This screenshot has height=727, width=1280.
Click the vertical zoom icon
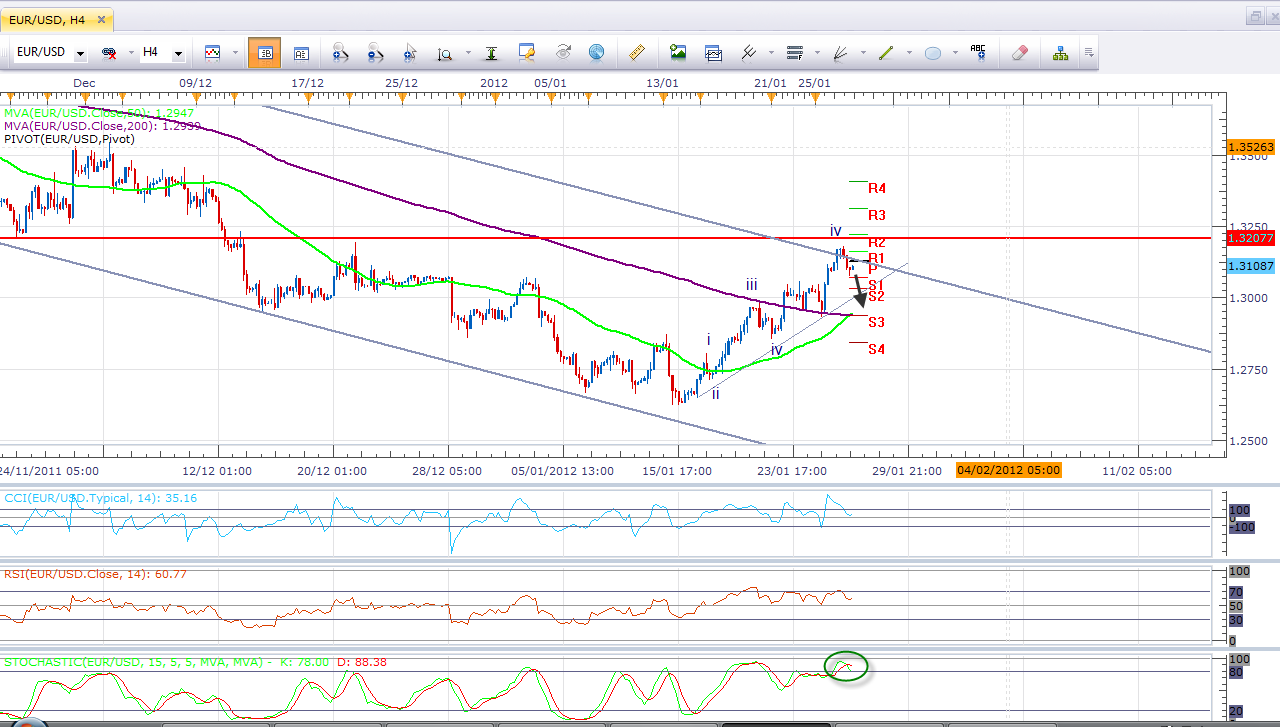point(444,53)
